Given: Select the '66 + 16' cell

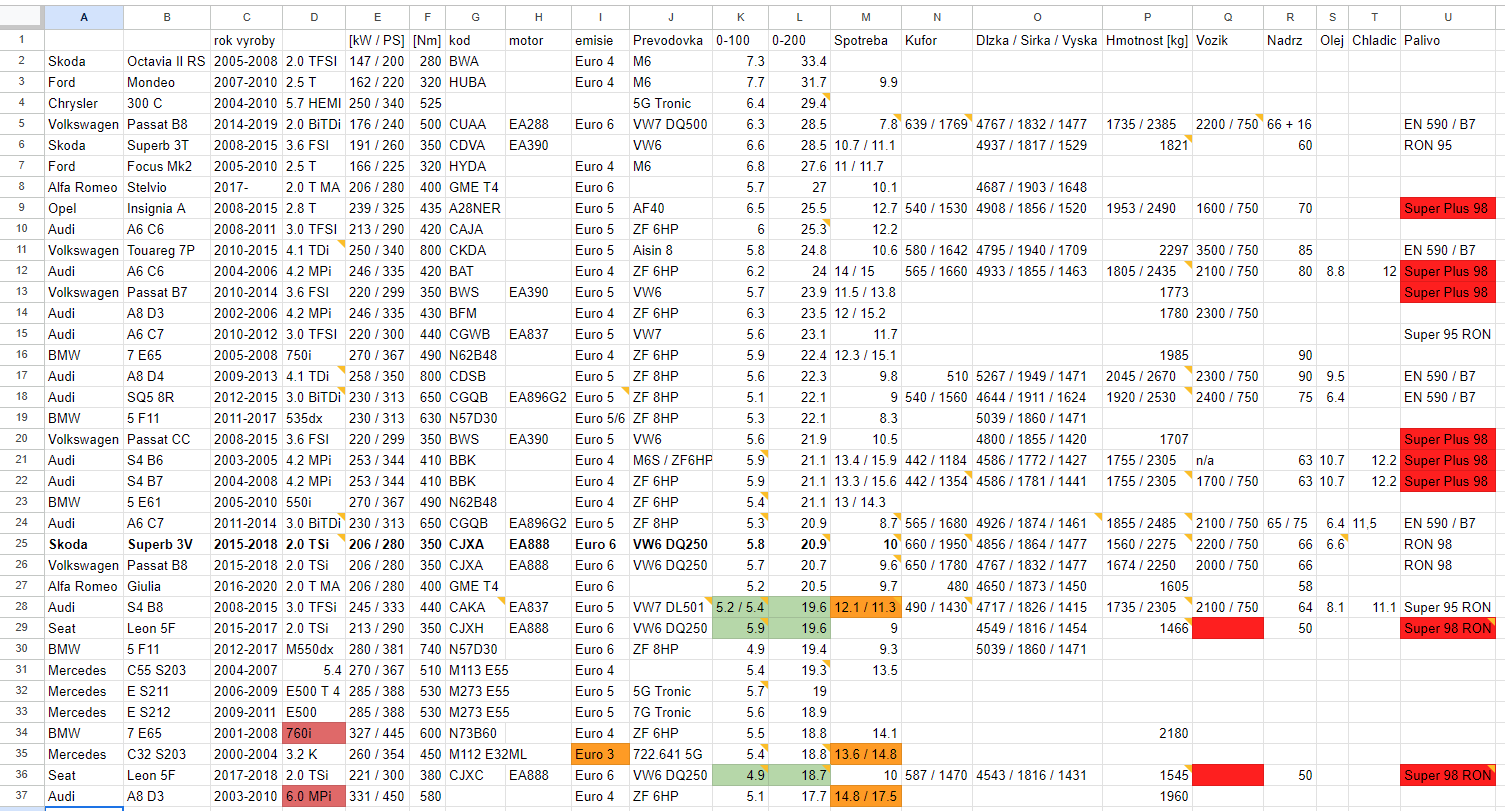Looking at the screenshot, I should (1290, 124).
